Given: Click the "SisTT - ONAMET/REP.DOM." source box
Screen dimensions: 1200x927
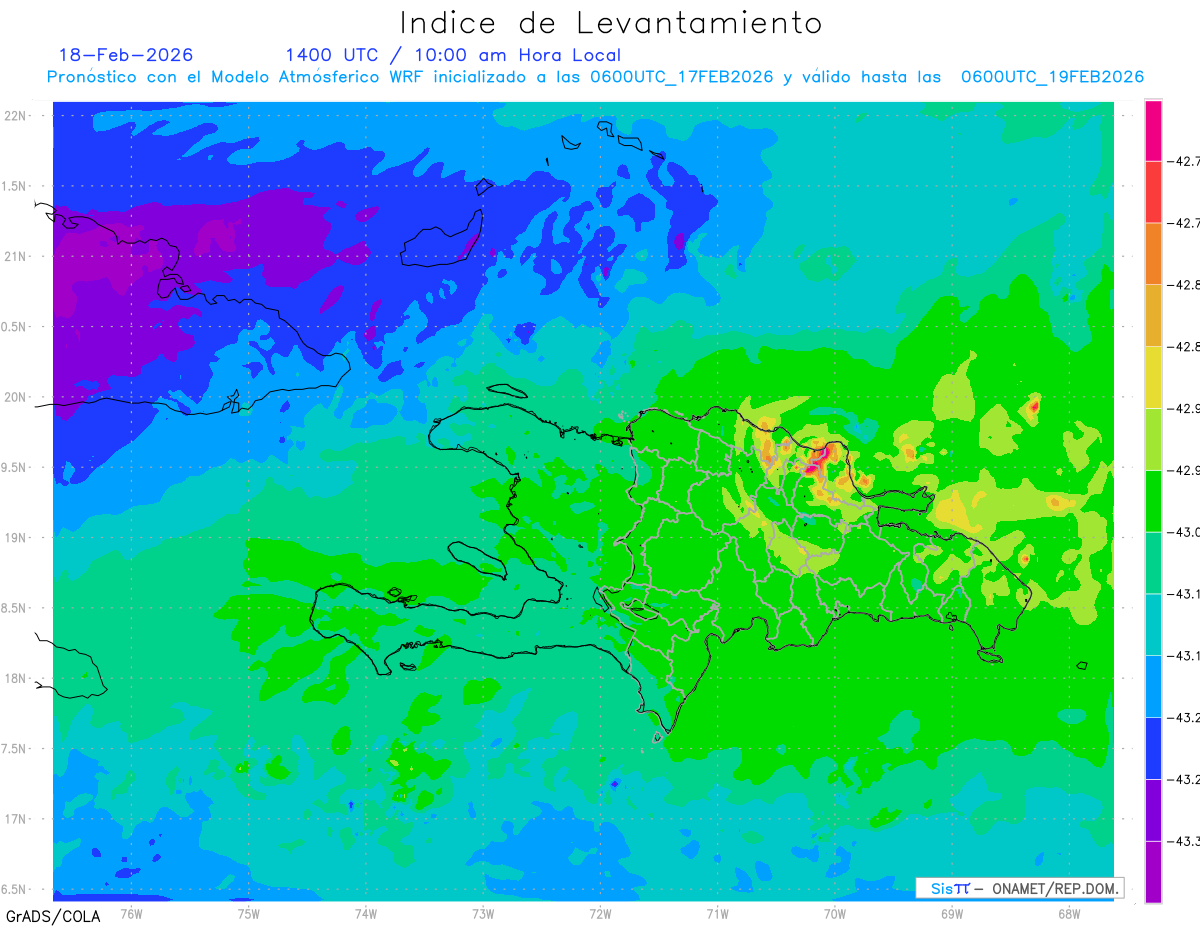Looking at the screenshot, I should pyautogui.click(x=1019, y=888).
